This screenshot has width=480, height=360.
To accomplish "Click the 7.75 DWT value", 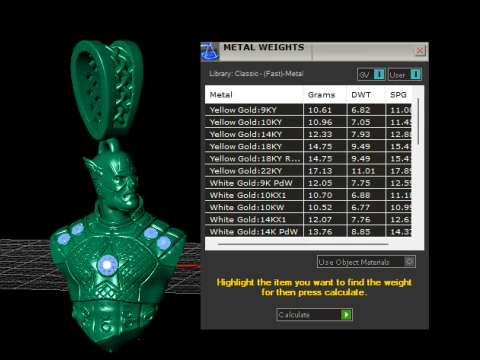I will (361, 183).
